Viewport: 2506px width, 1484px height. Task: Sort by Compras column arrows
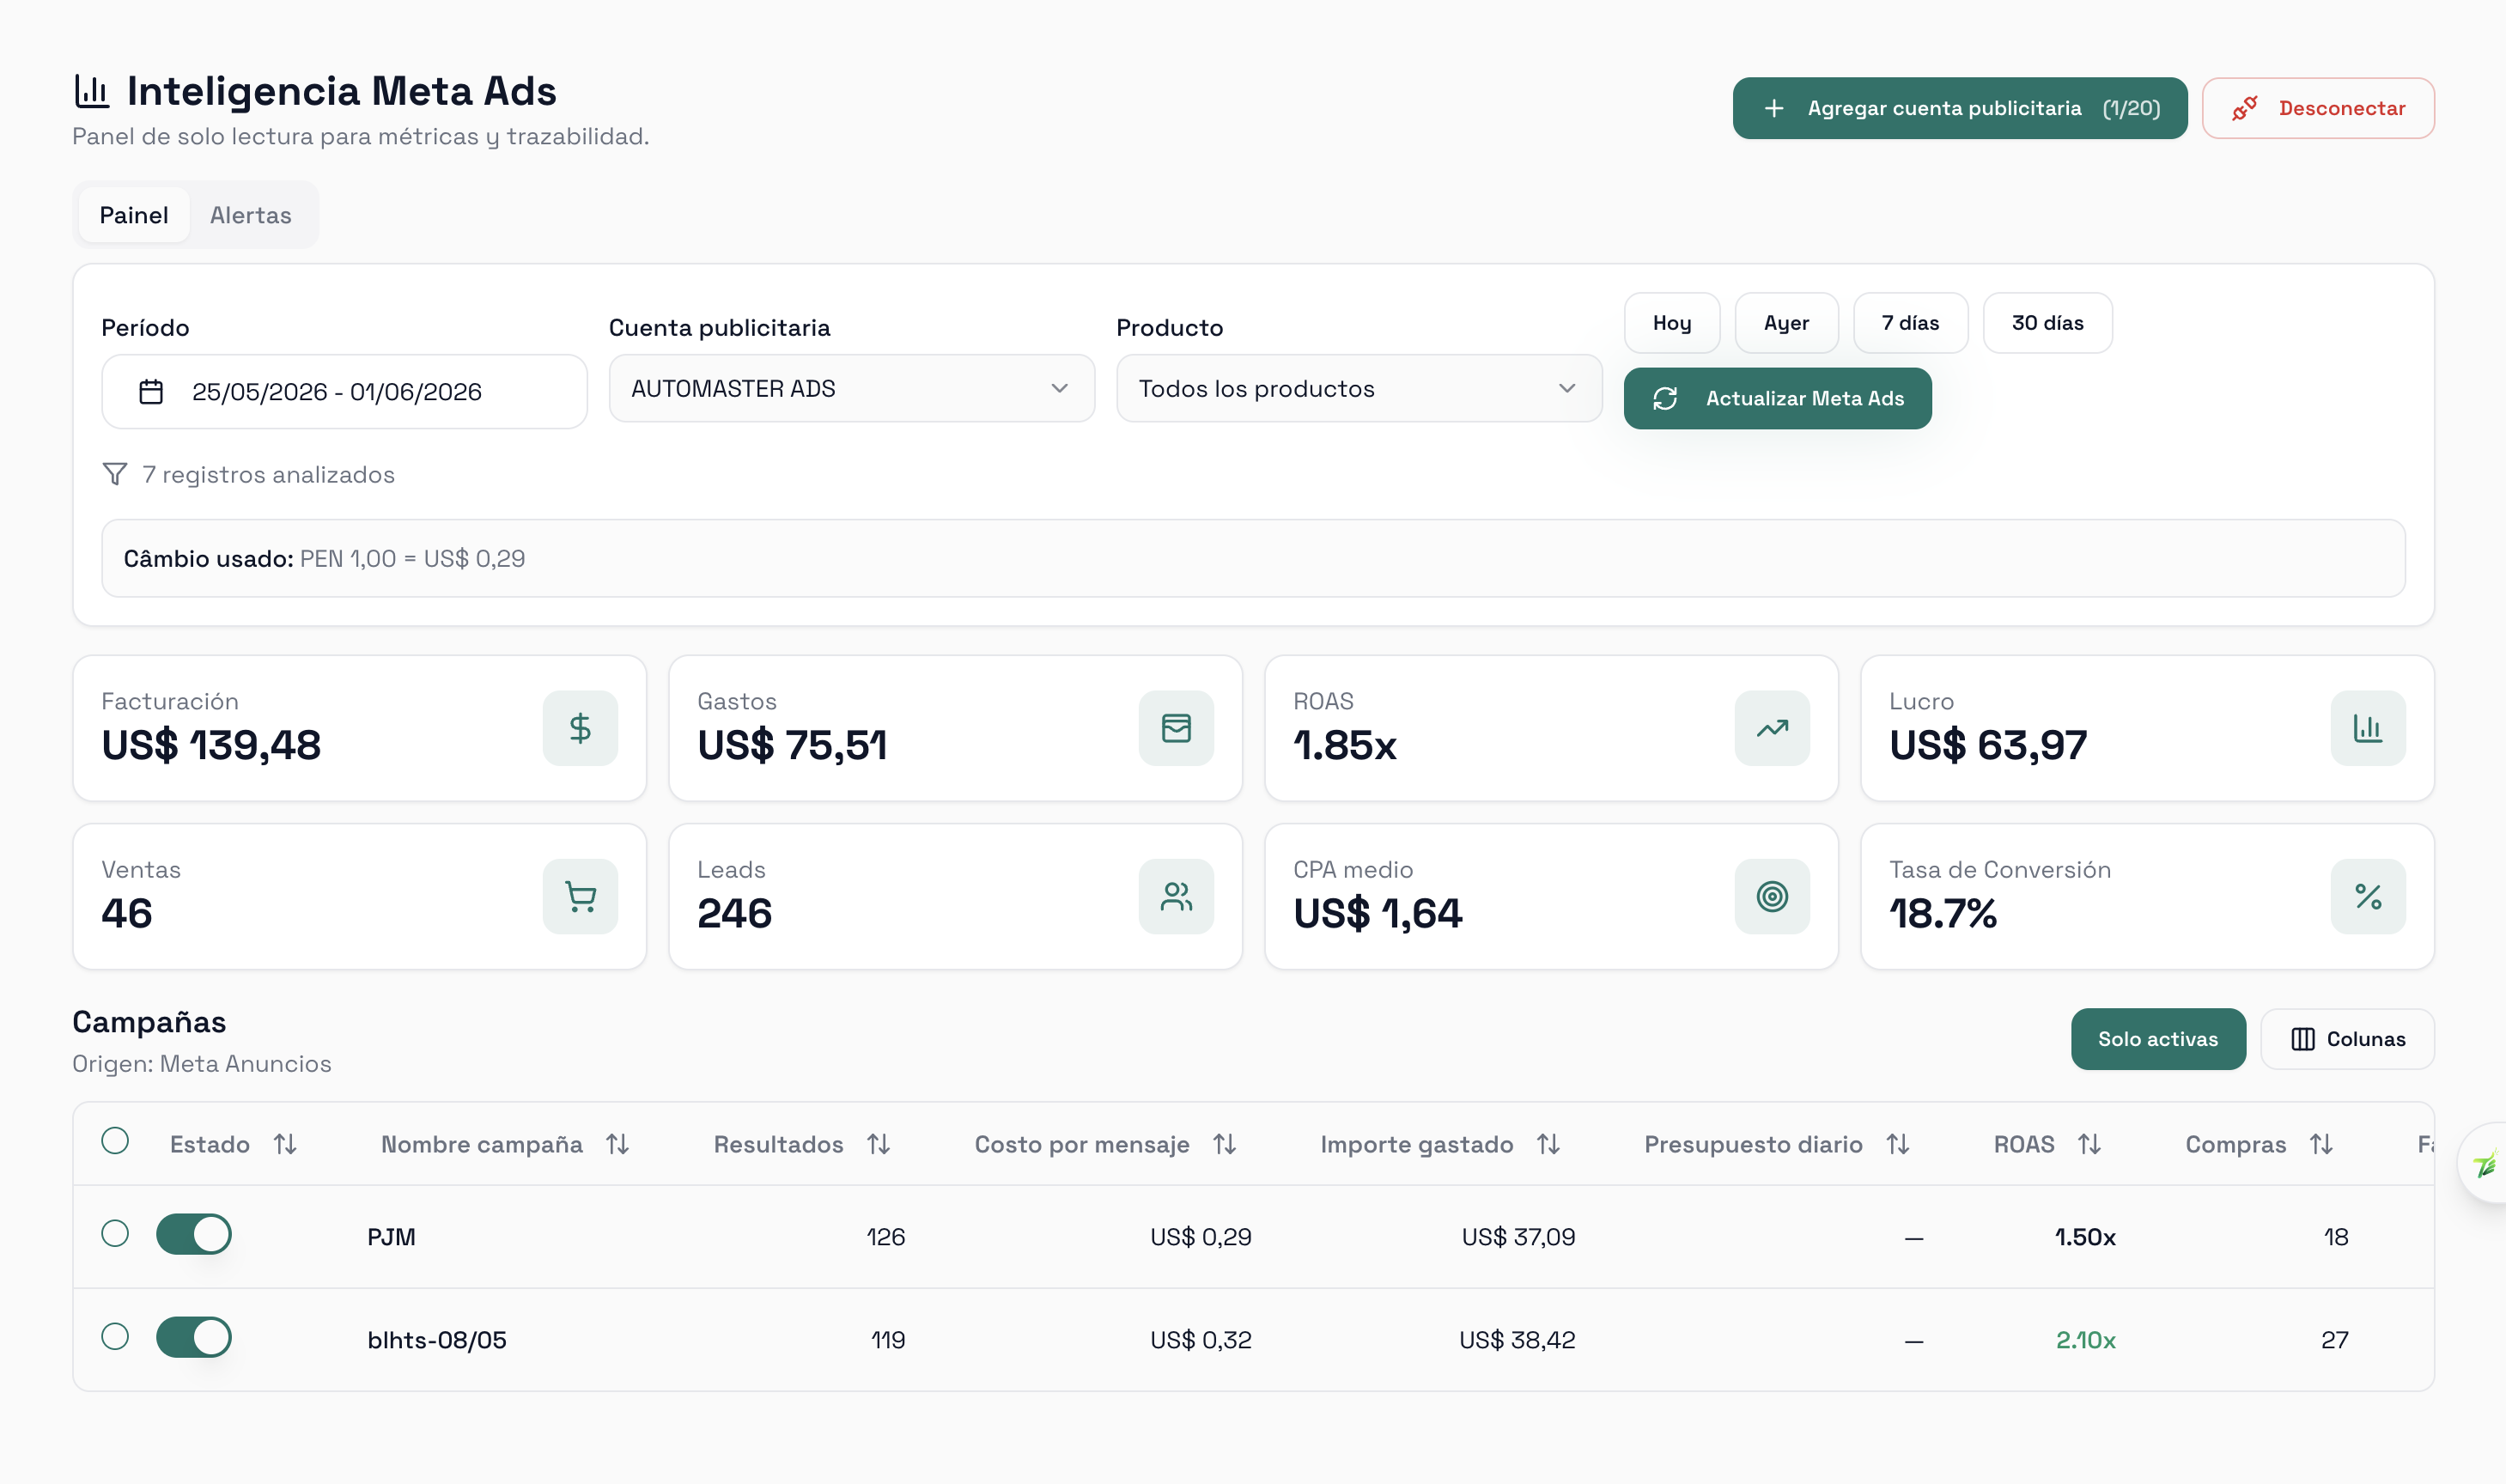(2321, 1144)
